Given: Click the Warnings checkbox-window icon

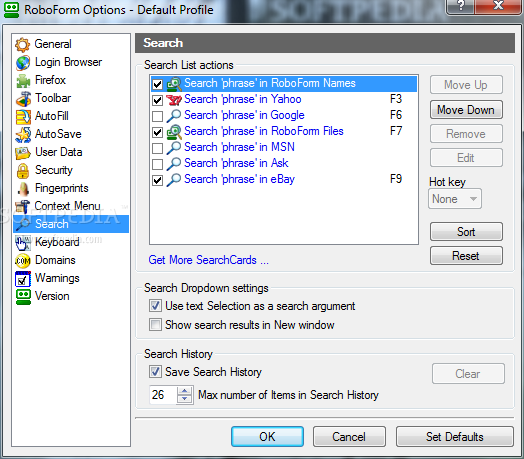Looking at the screenshot, I should coord(23,279).
